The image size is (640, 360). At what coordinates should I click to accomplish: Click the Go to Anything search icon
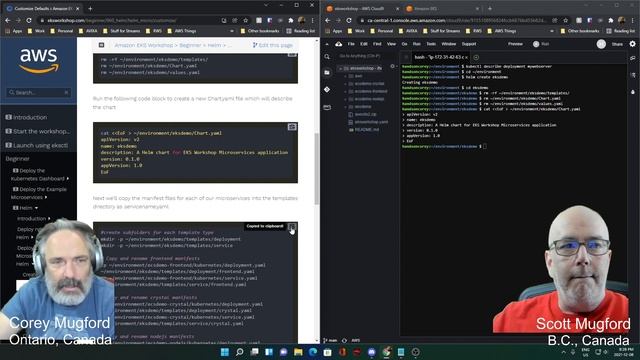pyautogui.click(x=327, y=57)
